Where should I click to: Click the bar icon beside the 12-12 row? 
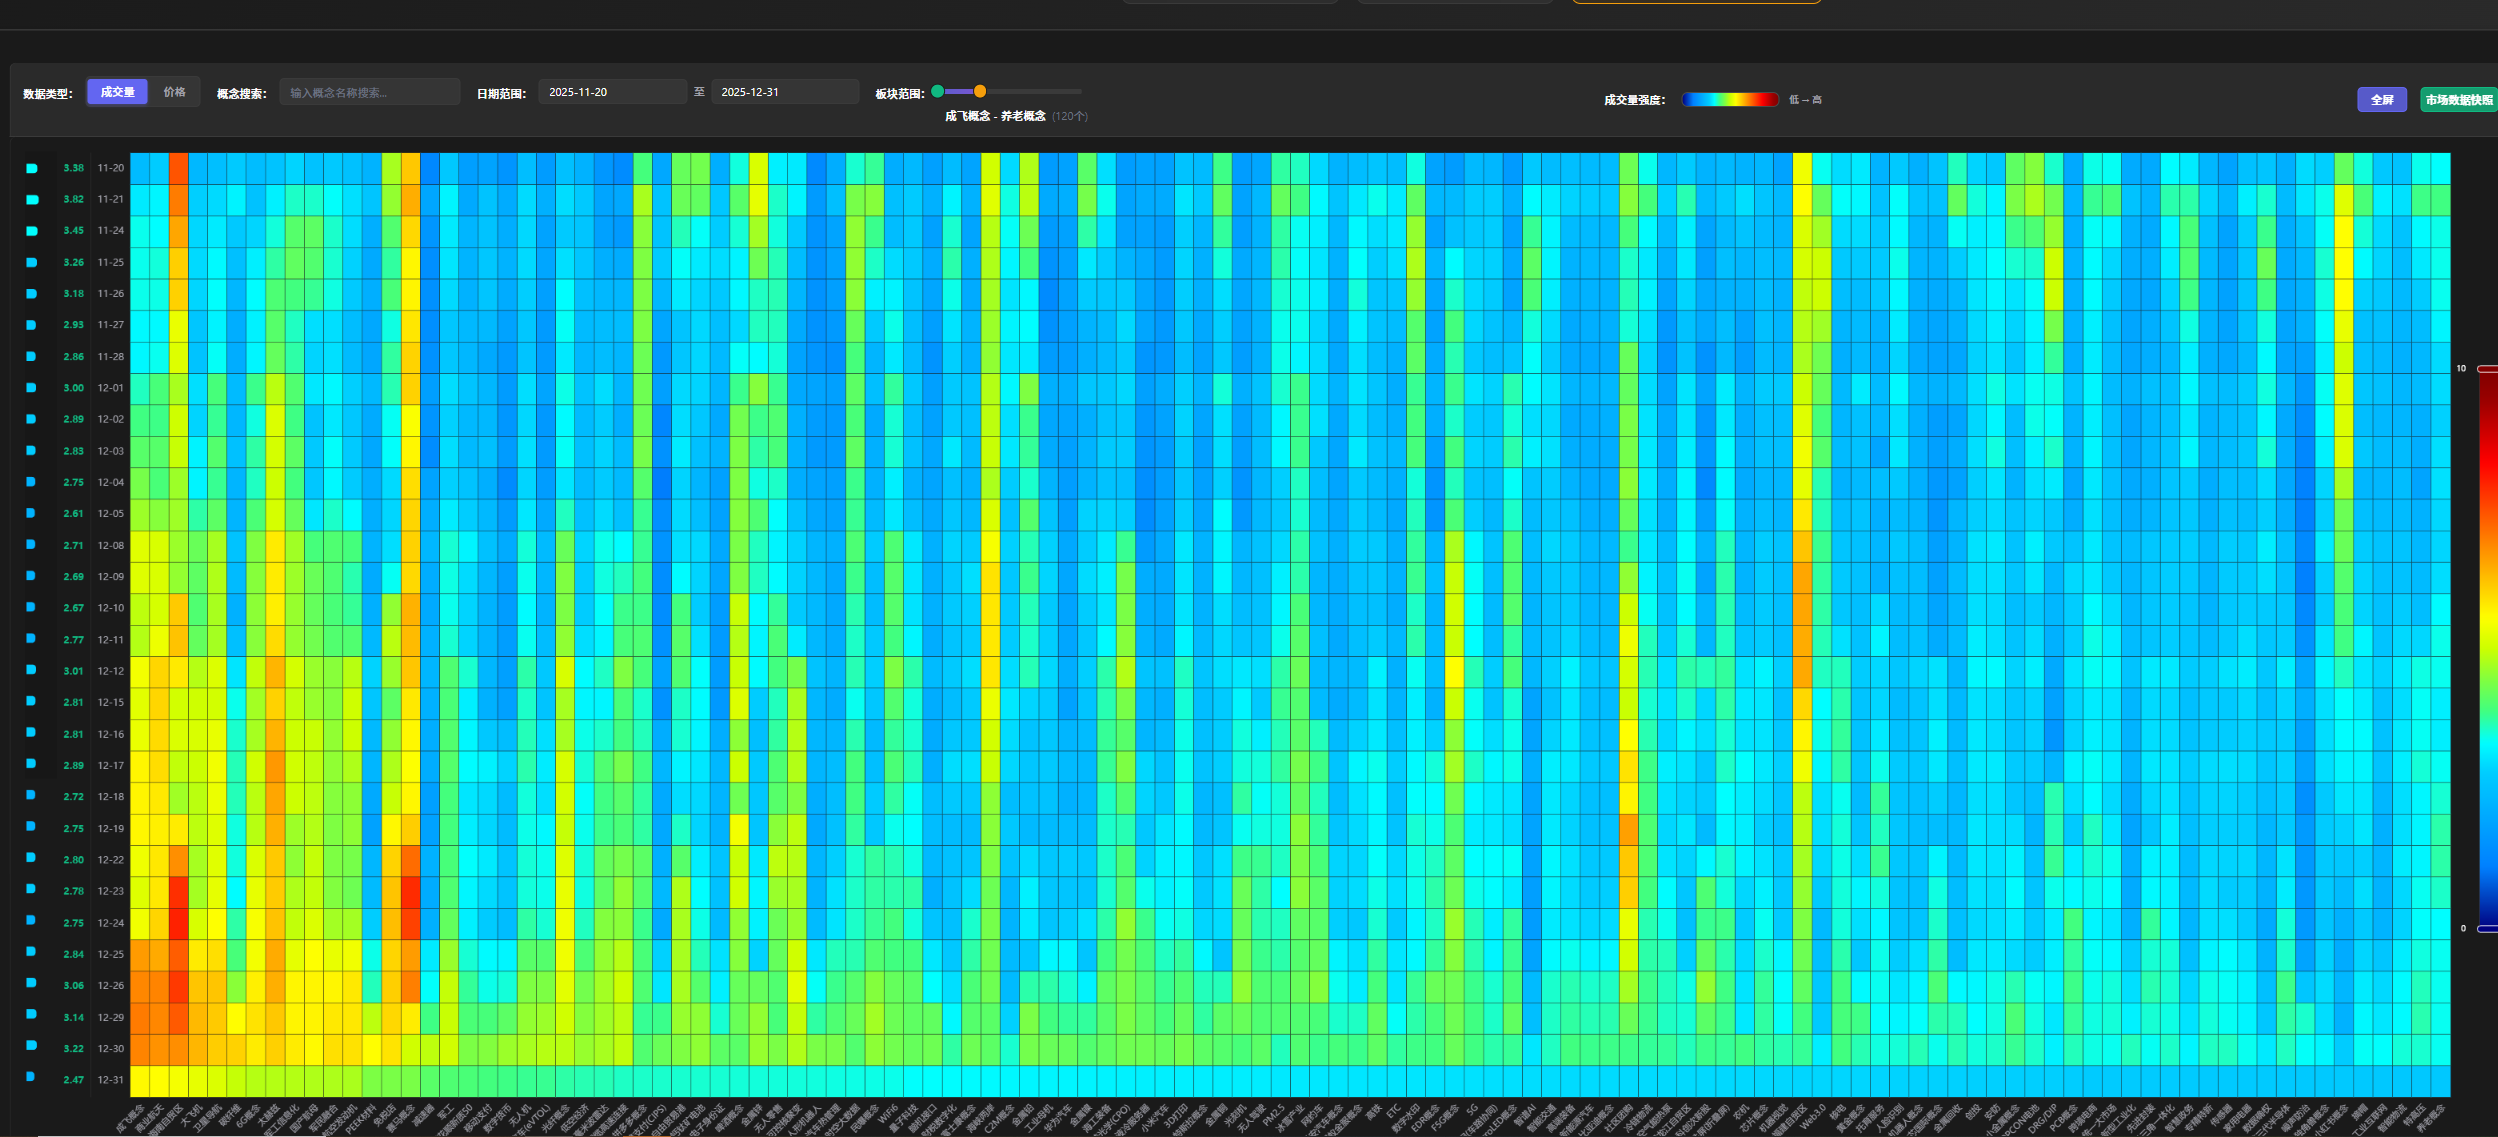click(31, 670)
